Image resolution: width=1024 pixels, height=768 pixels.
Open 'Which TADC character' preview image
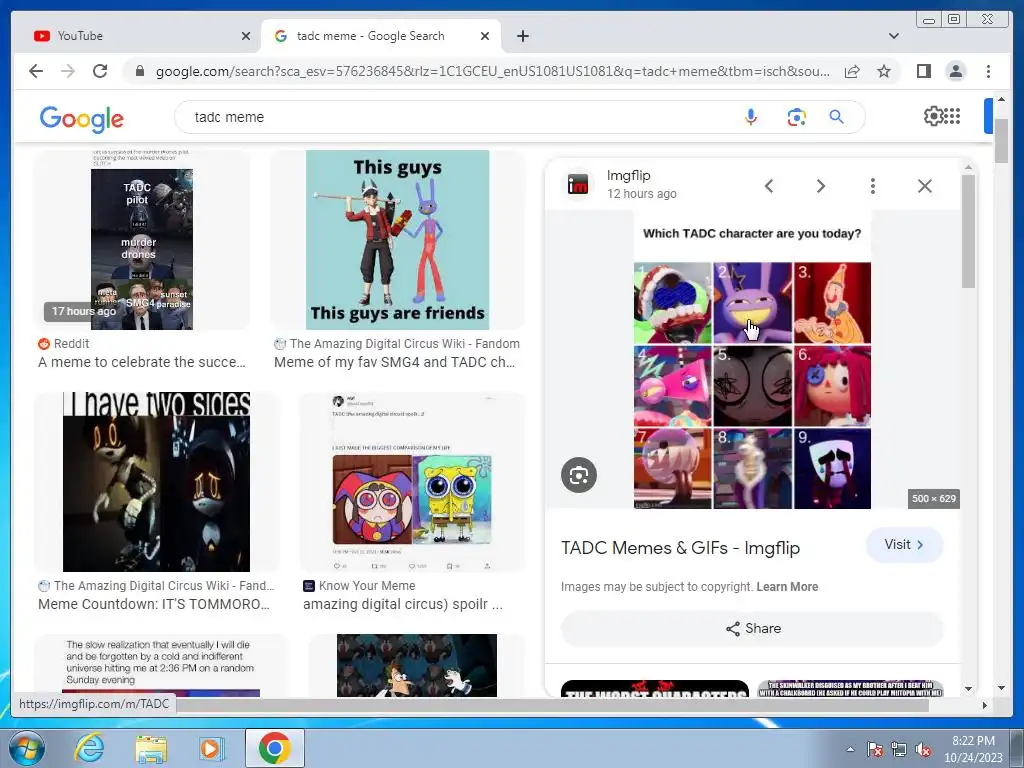752,359
